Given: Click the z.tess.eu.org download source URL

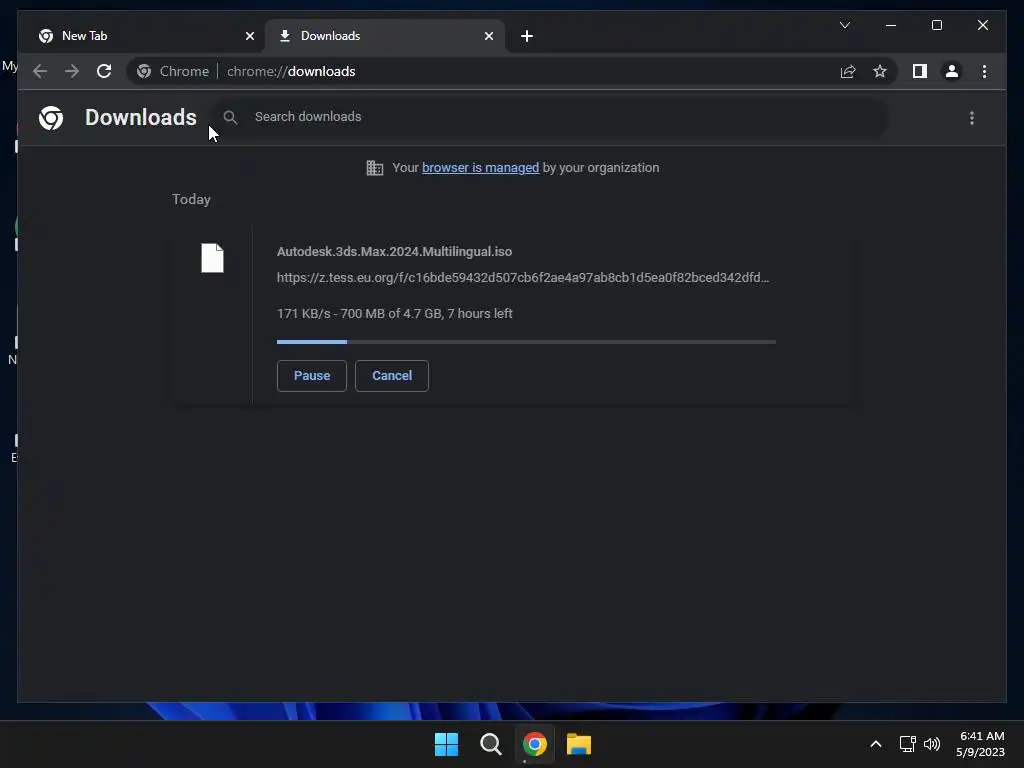Looking at the screenshot, I should point(522,278).
